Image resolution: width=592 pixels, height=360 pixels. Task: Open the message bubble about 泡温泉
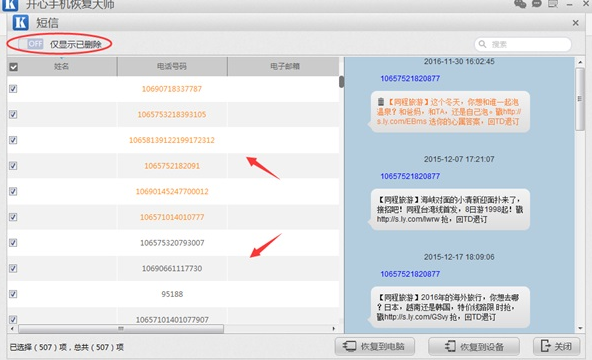click(450, 112)
